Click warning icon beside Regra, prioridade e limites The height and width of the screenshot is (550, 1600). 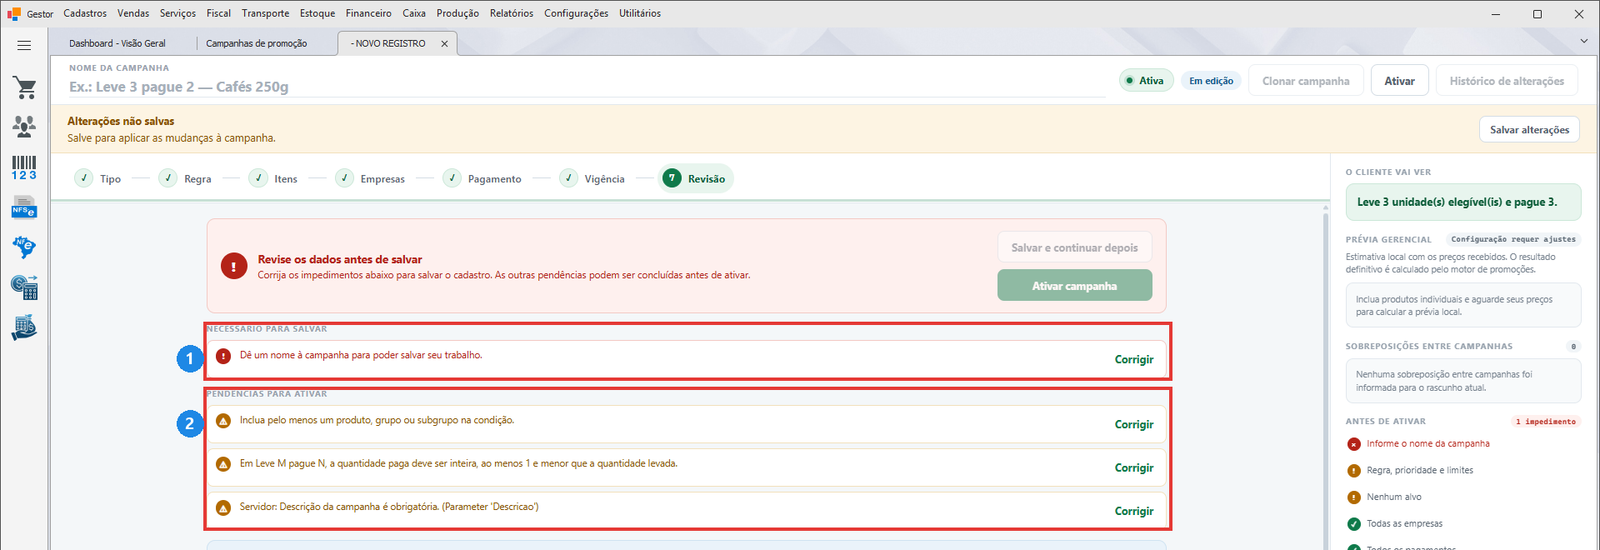[x=1354, y=471]
